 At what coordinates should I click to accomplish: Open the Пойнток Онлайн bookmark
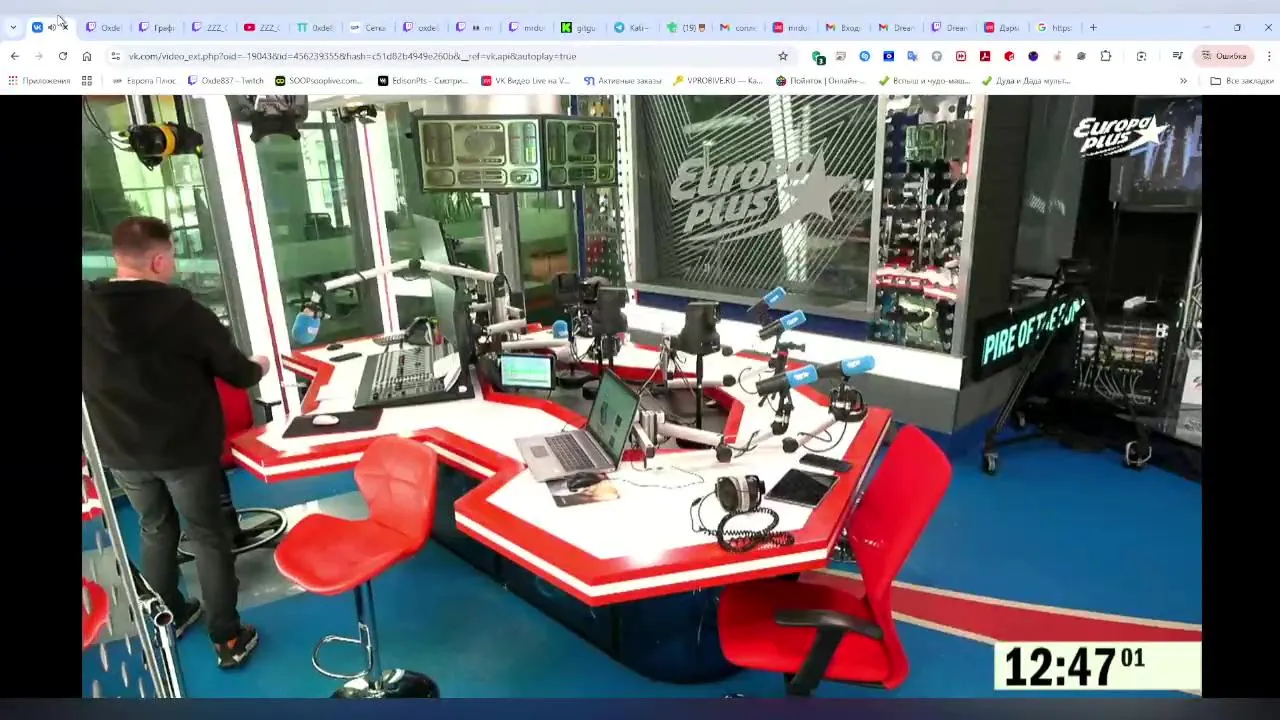coord(820,81)
